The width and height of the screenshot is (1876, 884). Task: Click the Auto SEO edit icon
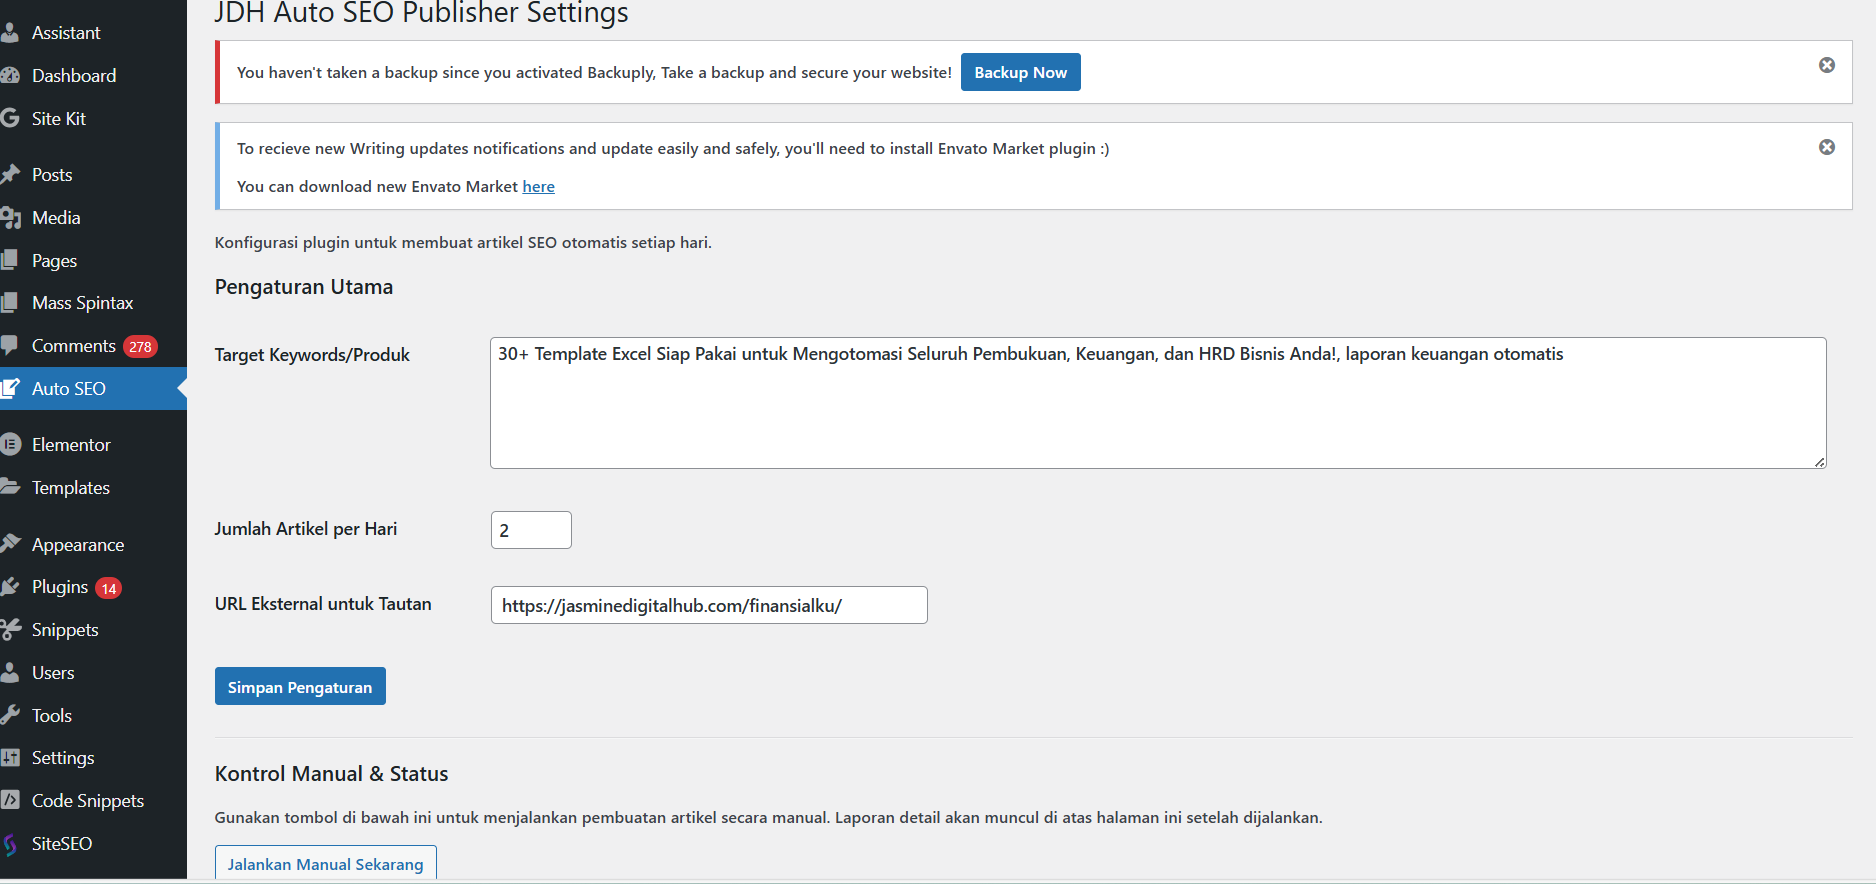click(10, 389)
